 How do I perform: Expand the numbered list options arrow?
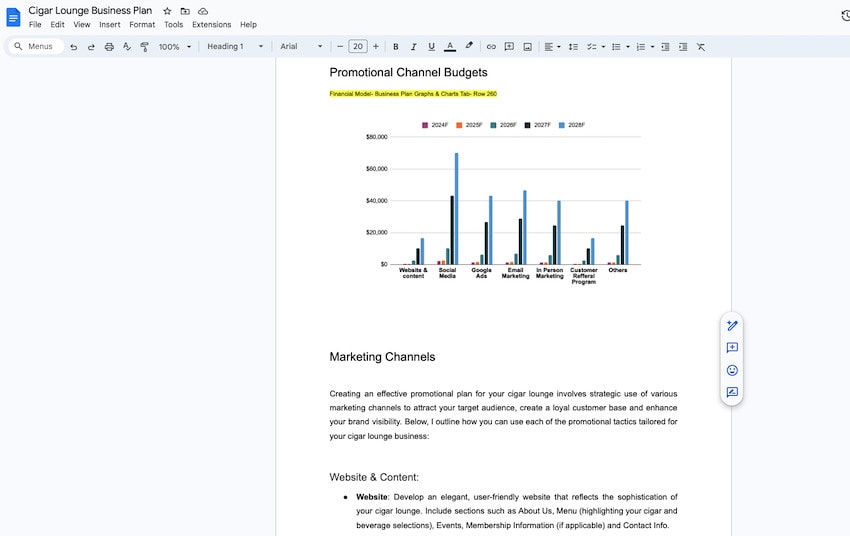[x=652, y=47]
